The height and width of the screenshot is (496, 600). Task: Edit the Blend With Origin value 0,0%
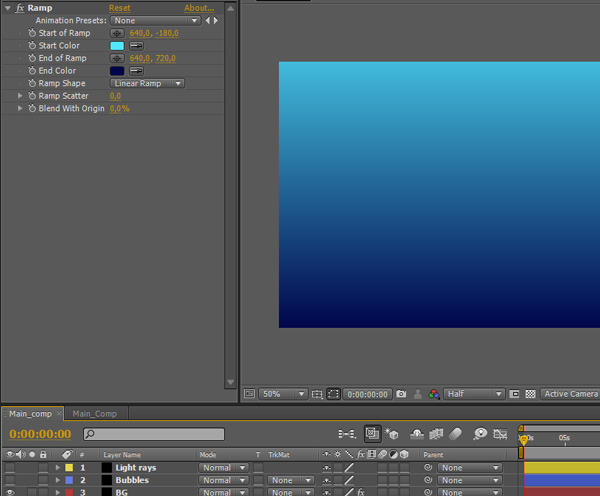(119, 109)
